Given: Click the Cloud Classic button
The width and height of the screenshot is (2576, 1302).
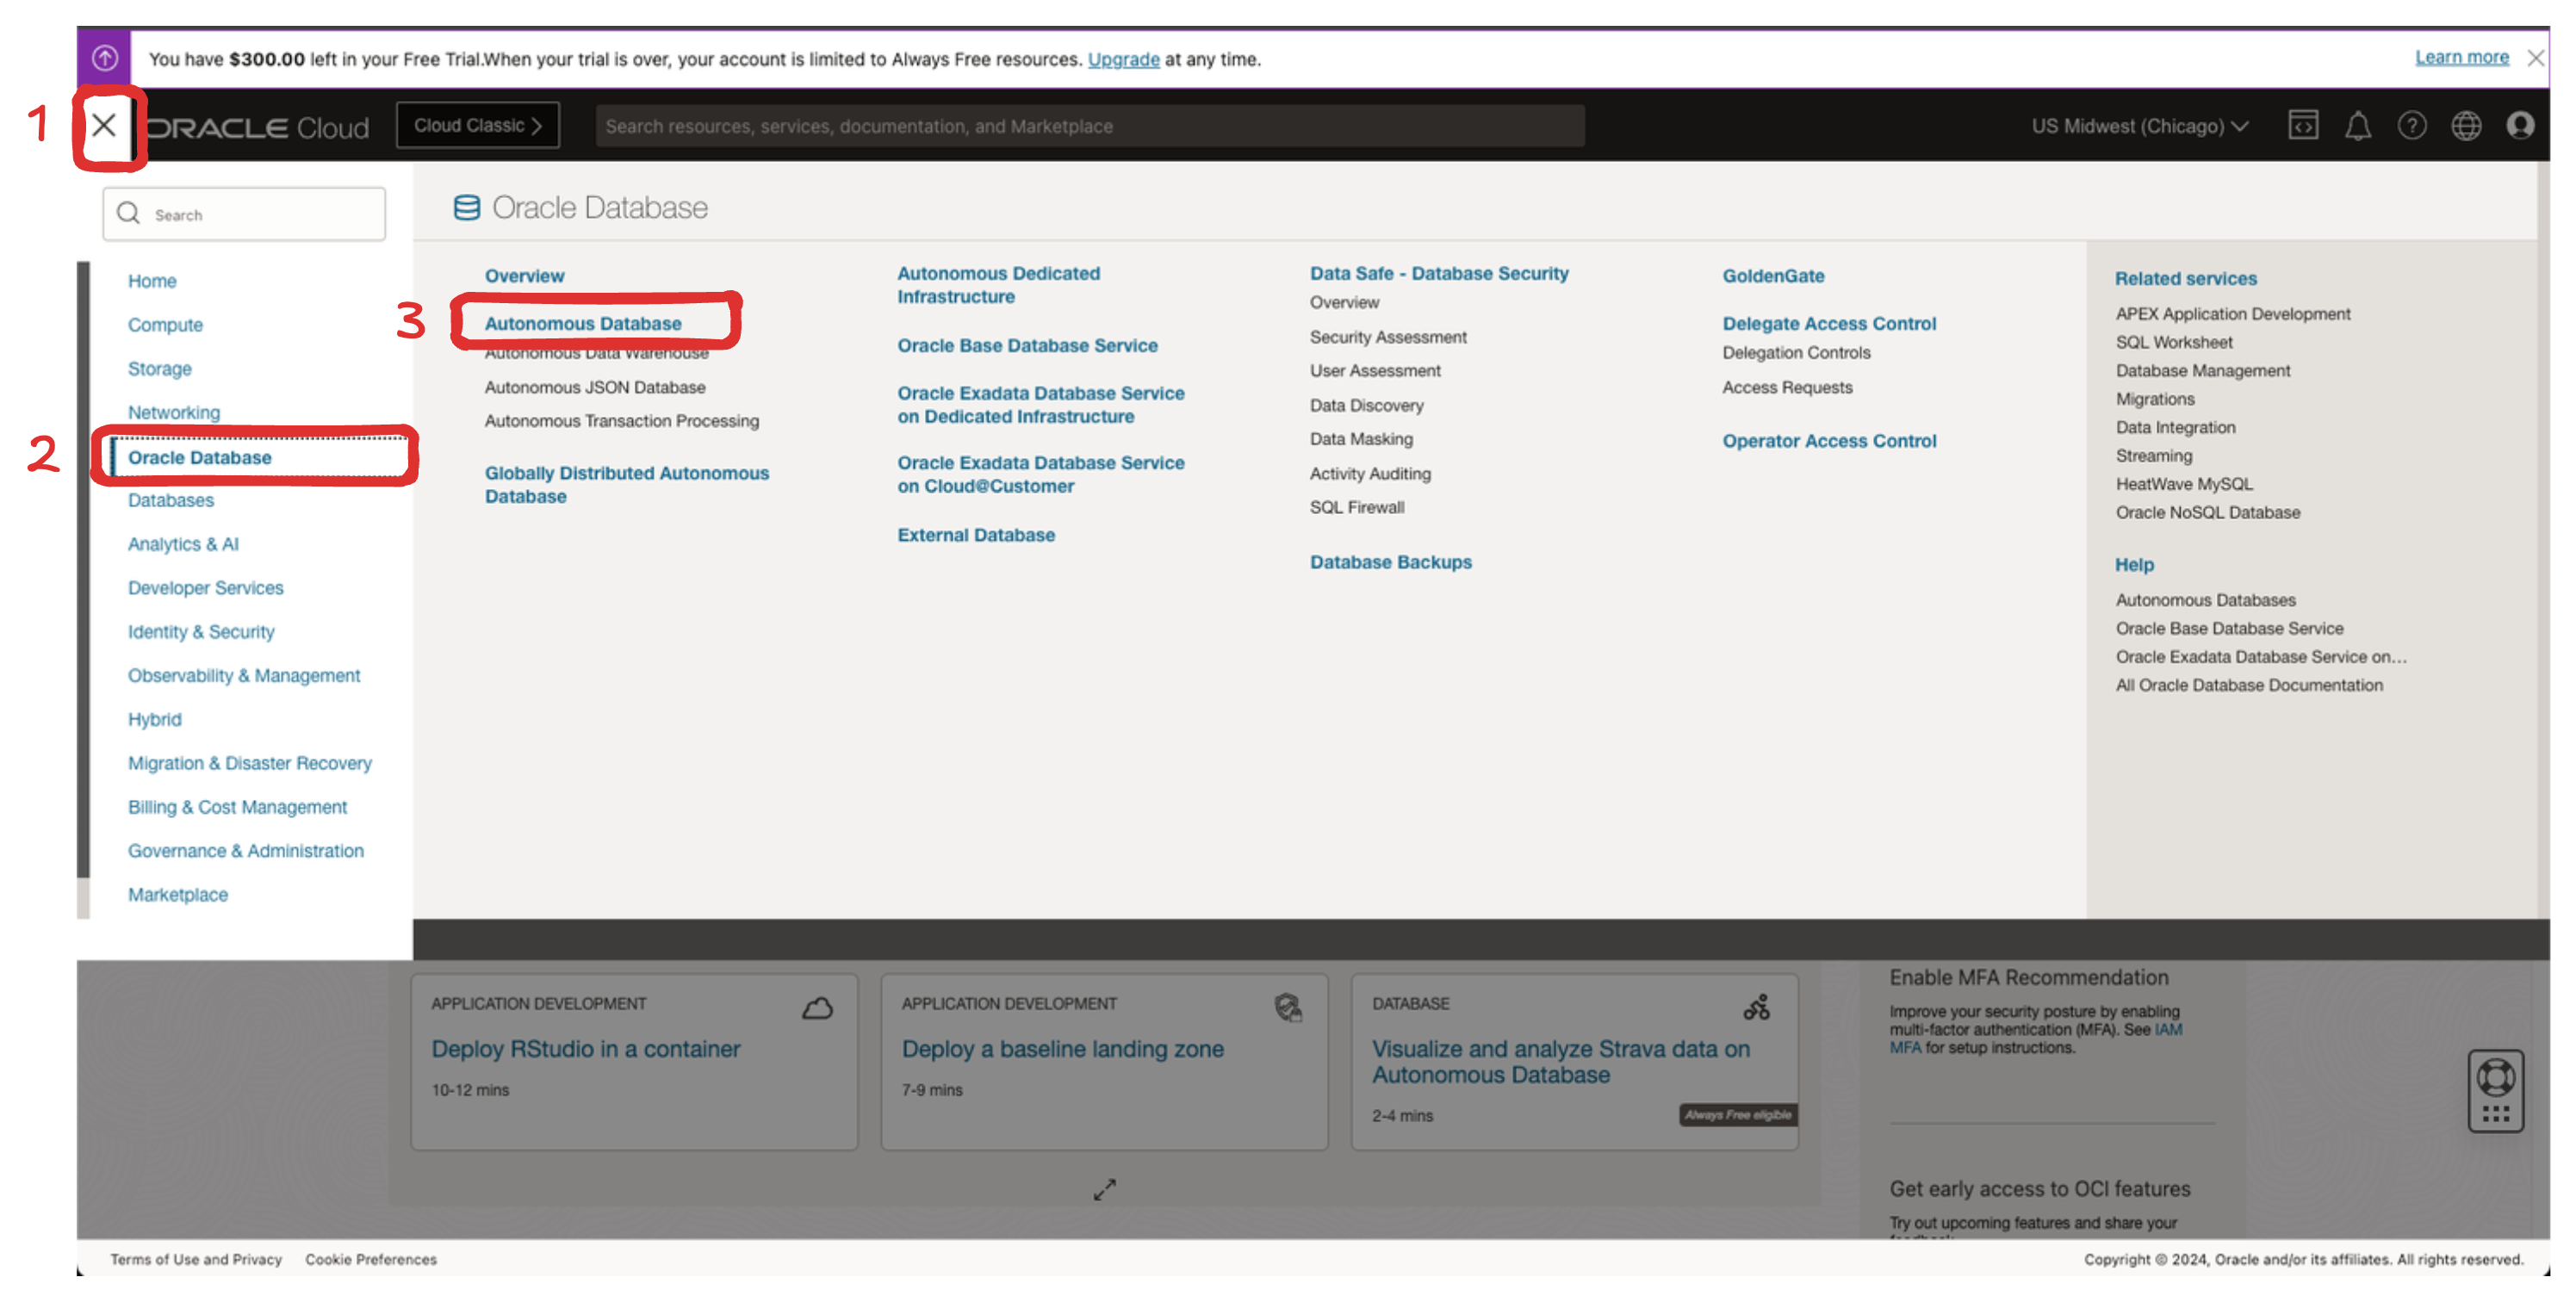Looking at the screenshot, I should coord(478,125).
